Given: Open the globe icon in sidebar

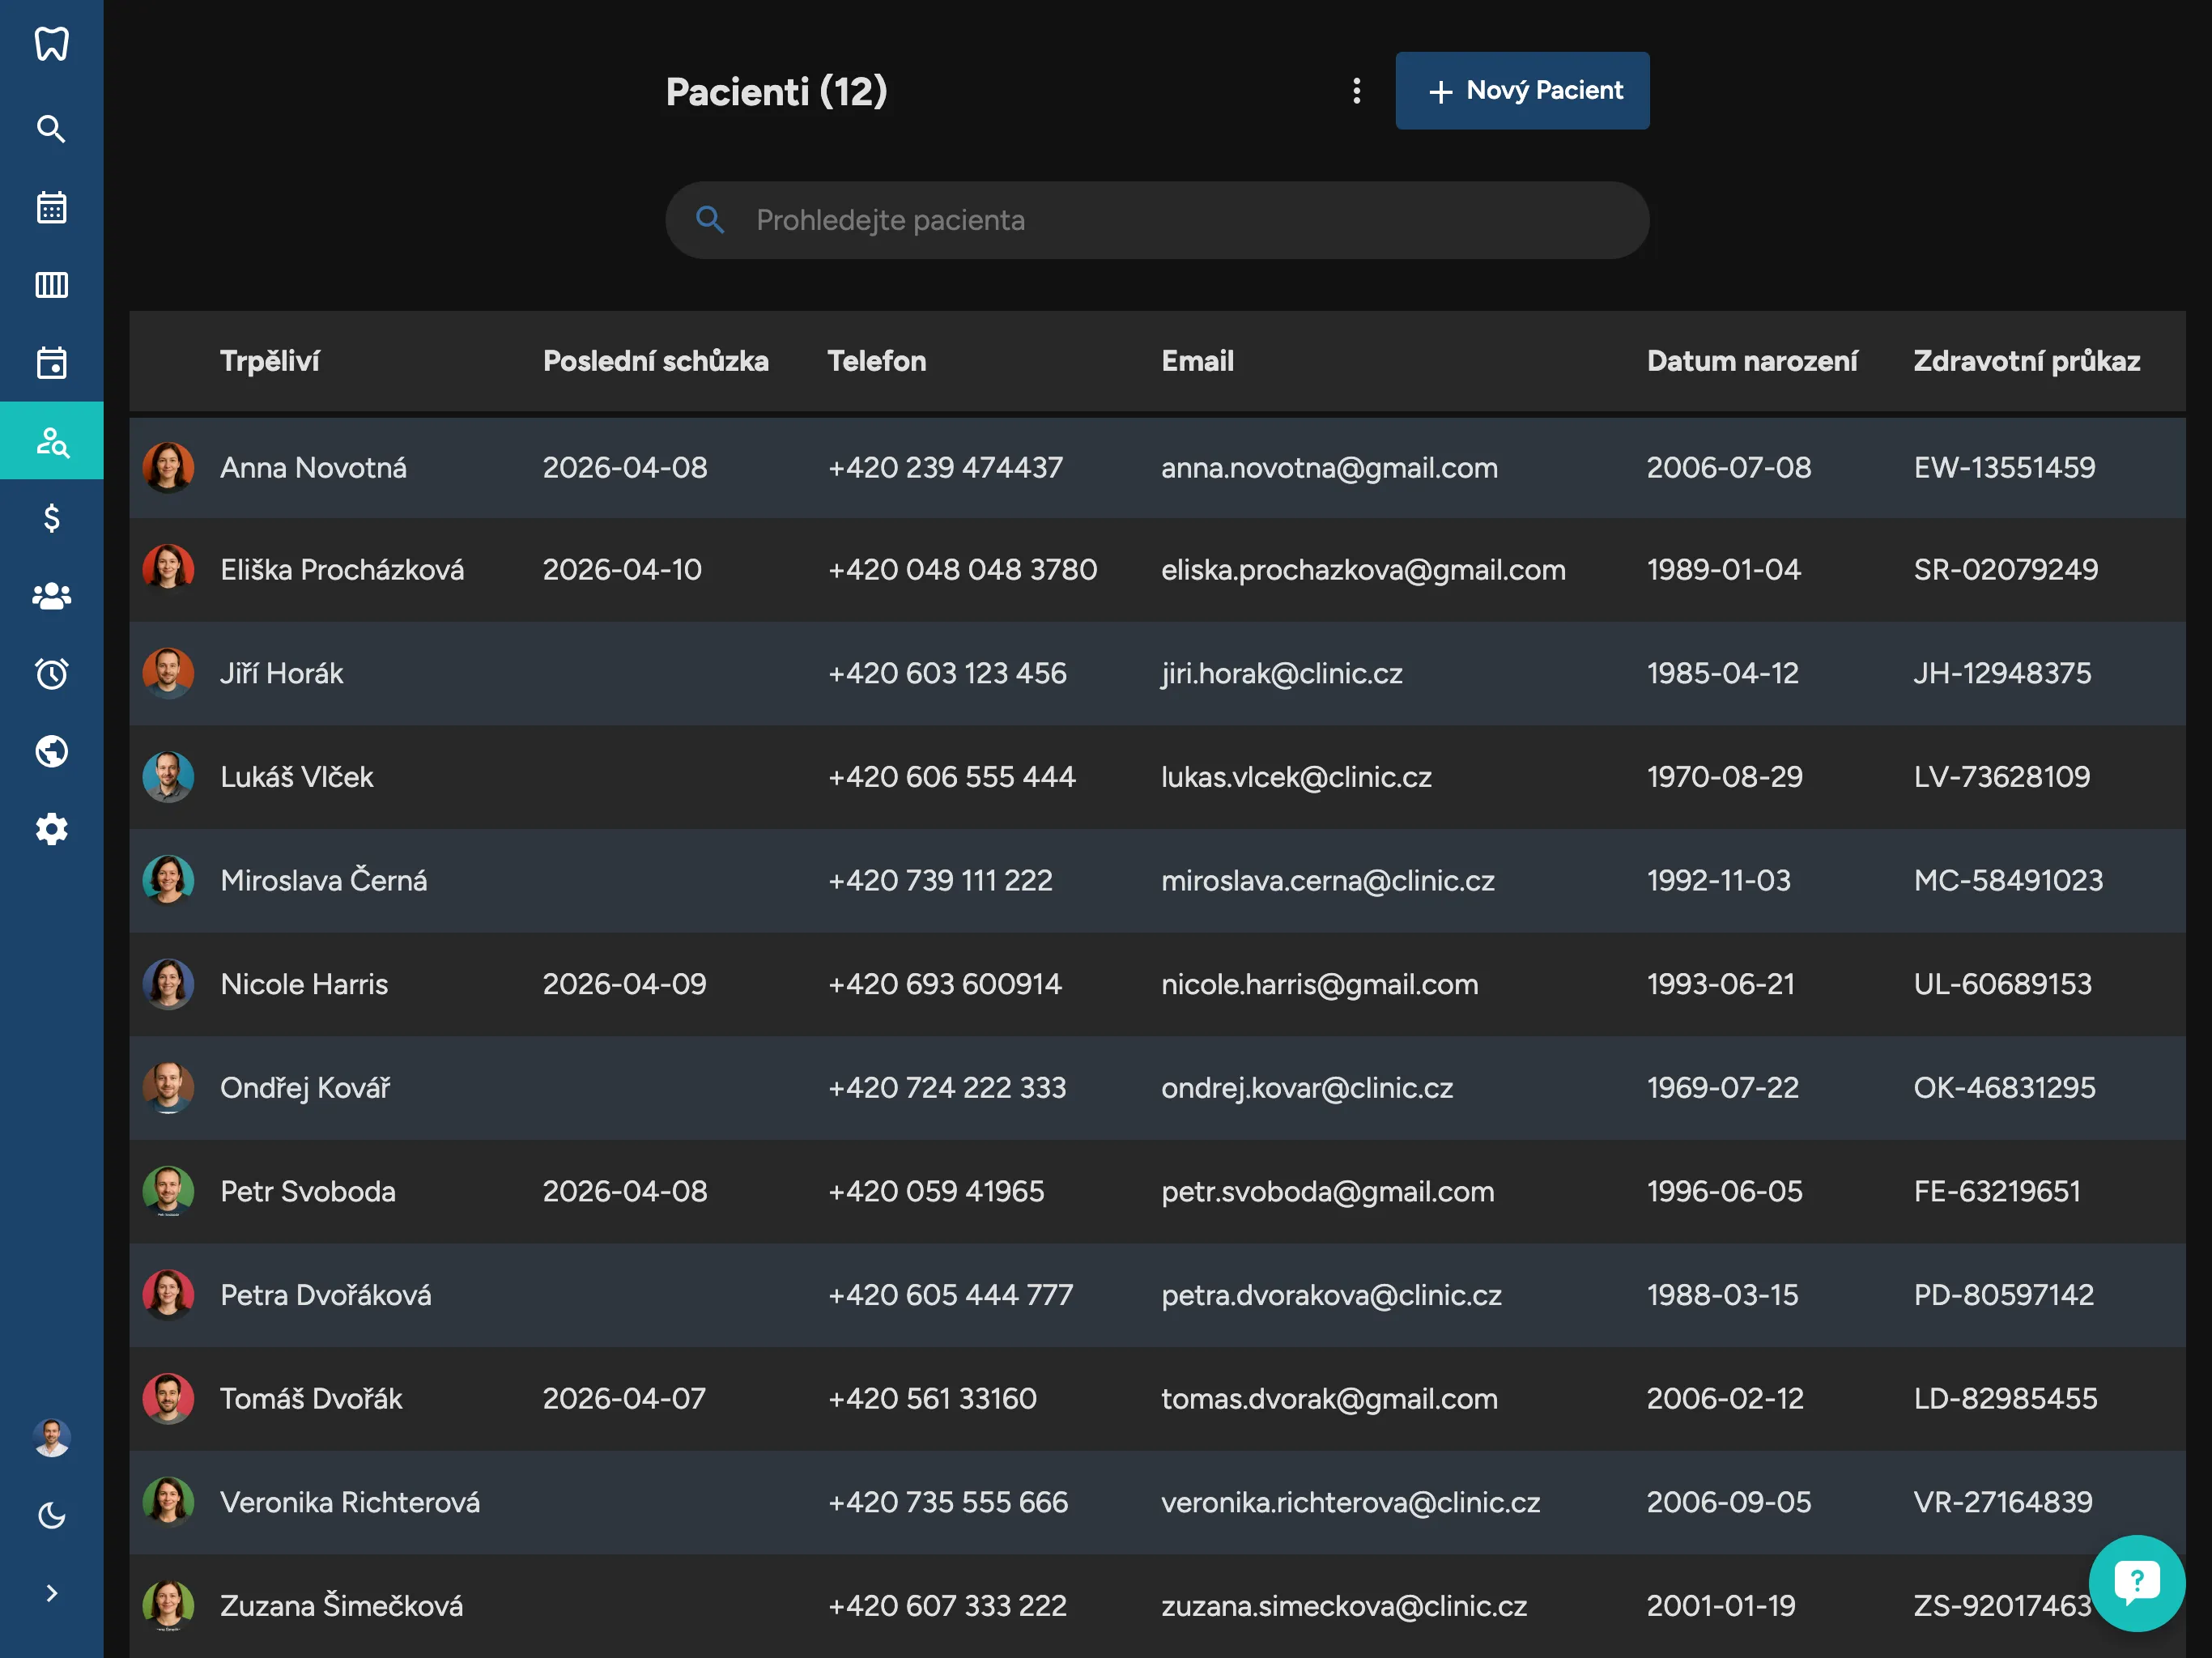Looking at the screenshot, I should pyautogui.click(x=51, y=751).
